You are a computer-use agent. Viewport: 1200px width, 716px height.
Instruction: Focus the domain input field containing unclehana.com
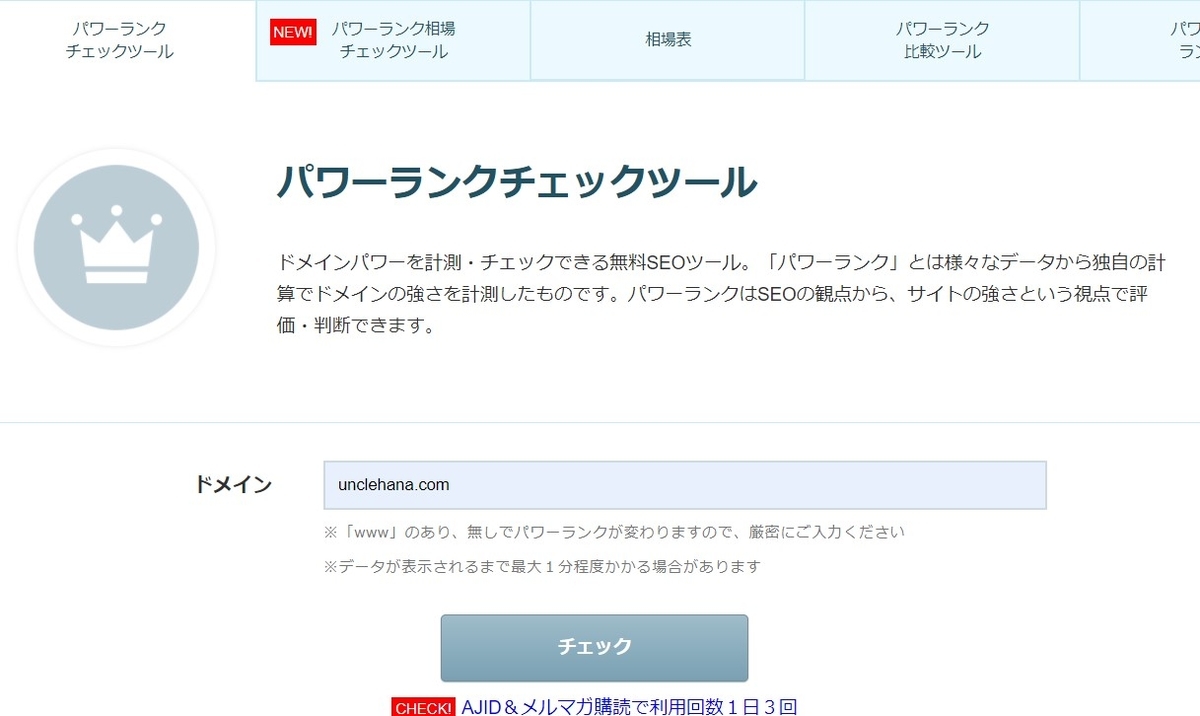pyautogui.click(x=685, y=485)
